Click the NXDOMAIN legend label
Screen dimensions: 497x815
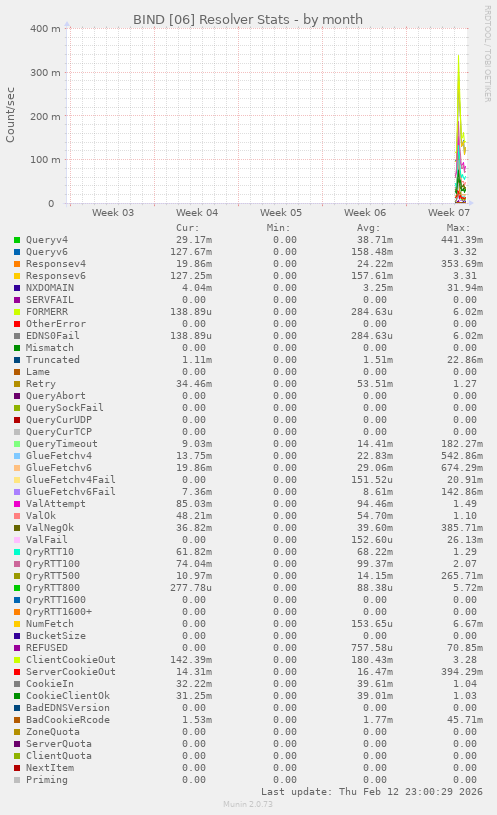(50, 288)
